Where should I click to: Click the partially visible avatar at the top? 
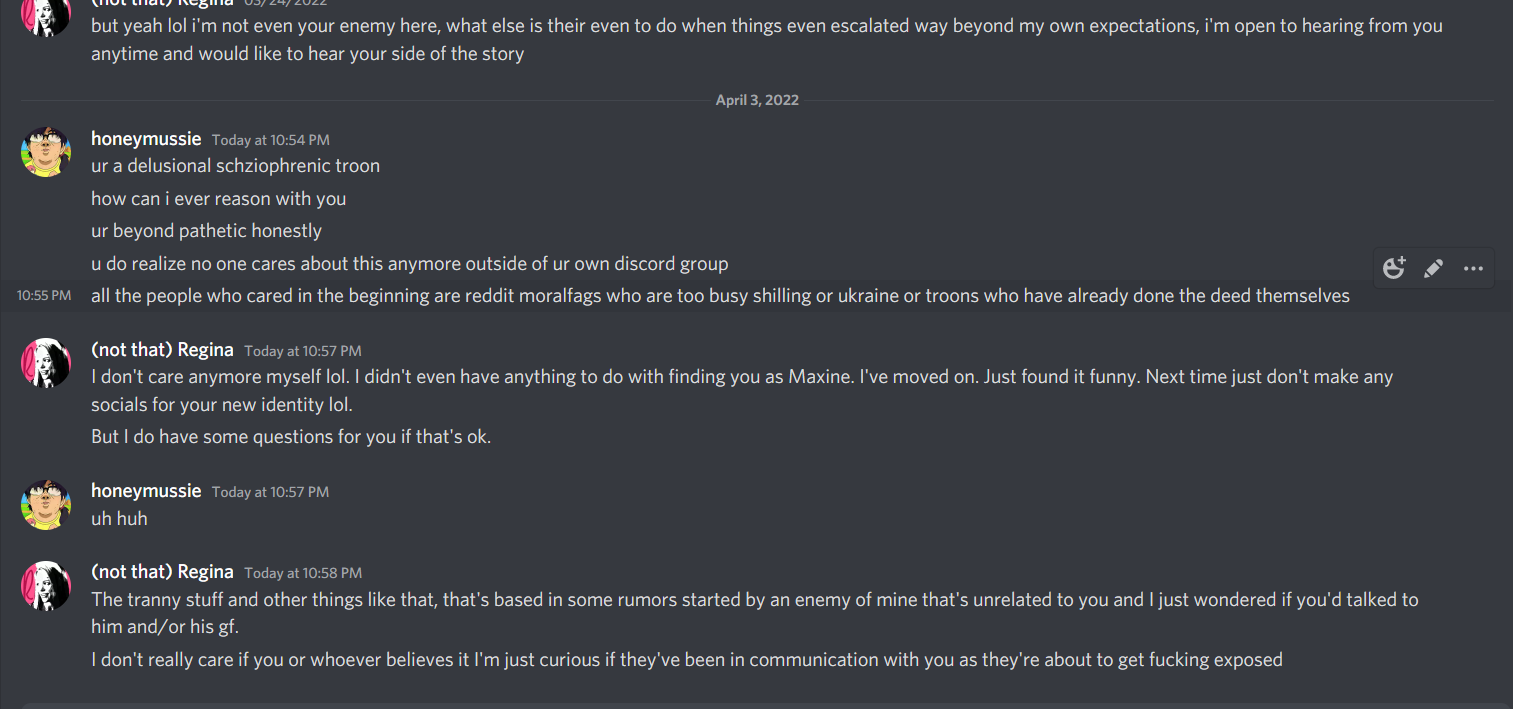(x=46, y=15)
